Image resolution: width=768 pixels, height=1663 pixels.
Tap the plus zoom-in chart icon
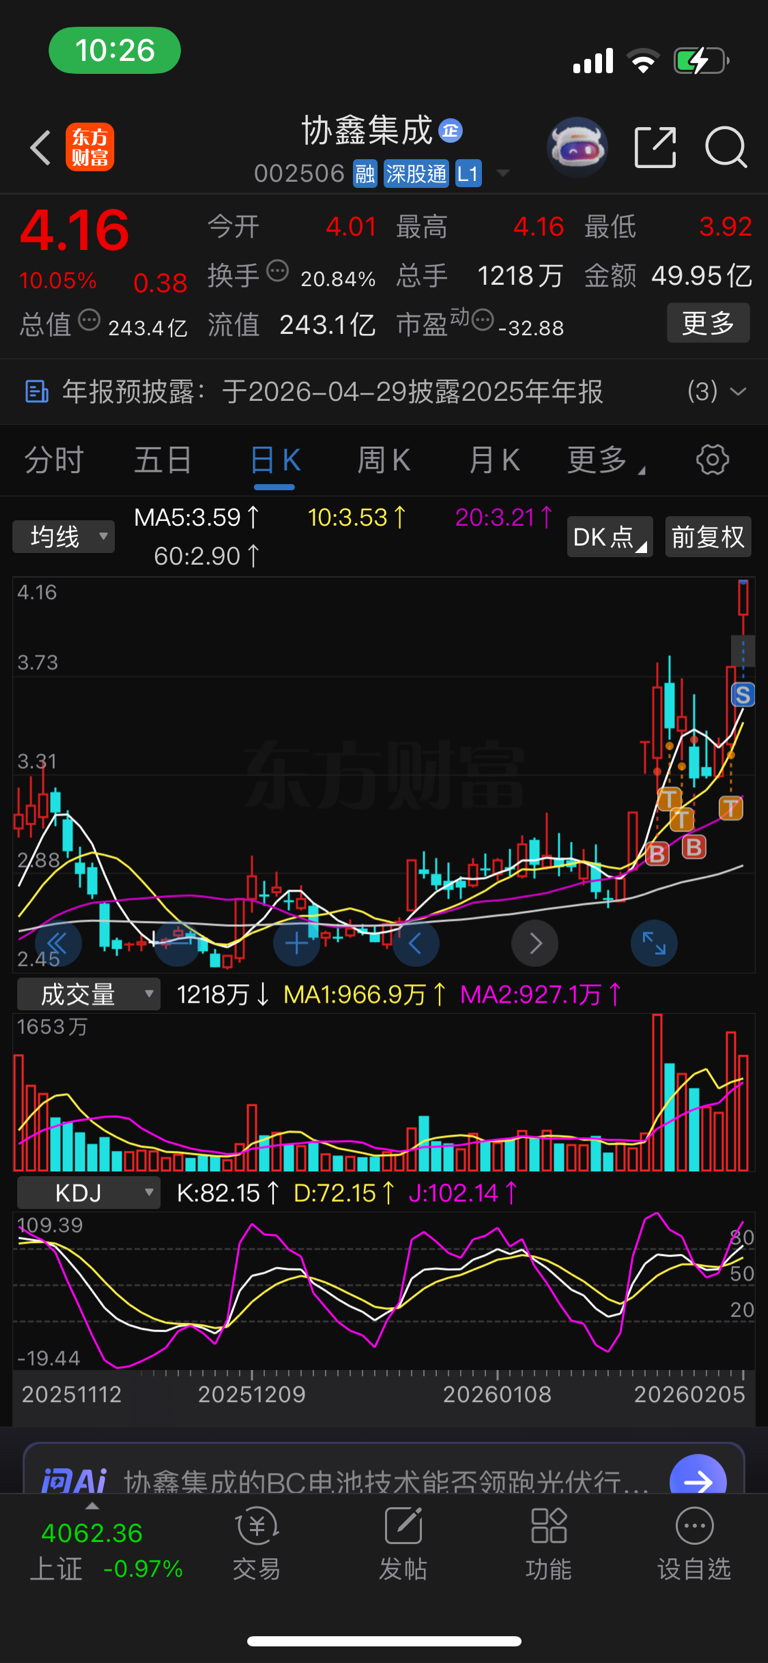click(x=297, y=943)
